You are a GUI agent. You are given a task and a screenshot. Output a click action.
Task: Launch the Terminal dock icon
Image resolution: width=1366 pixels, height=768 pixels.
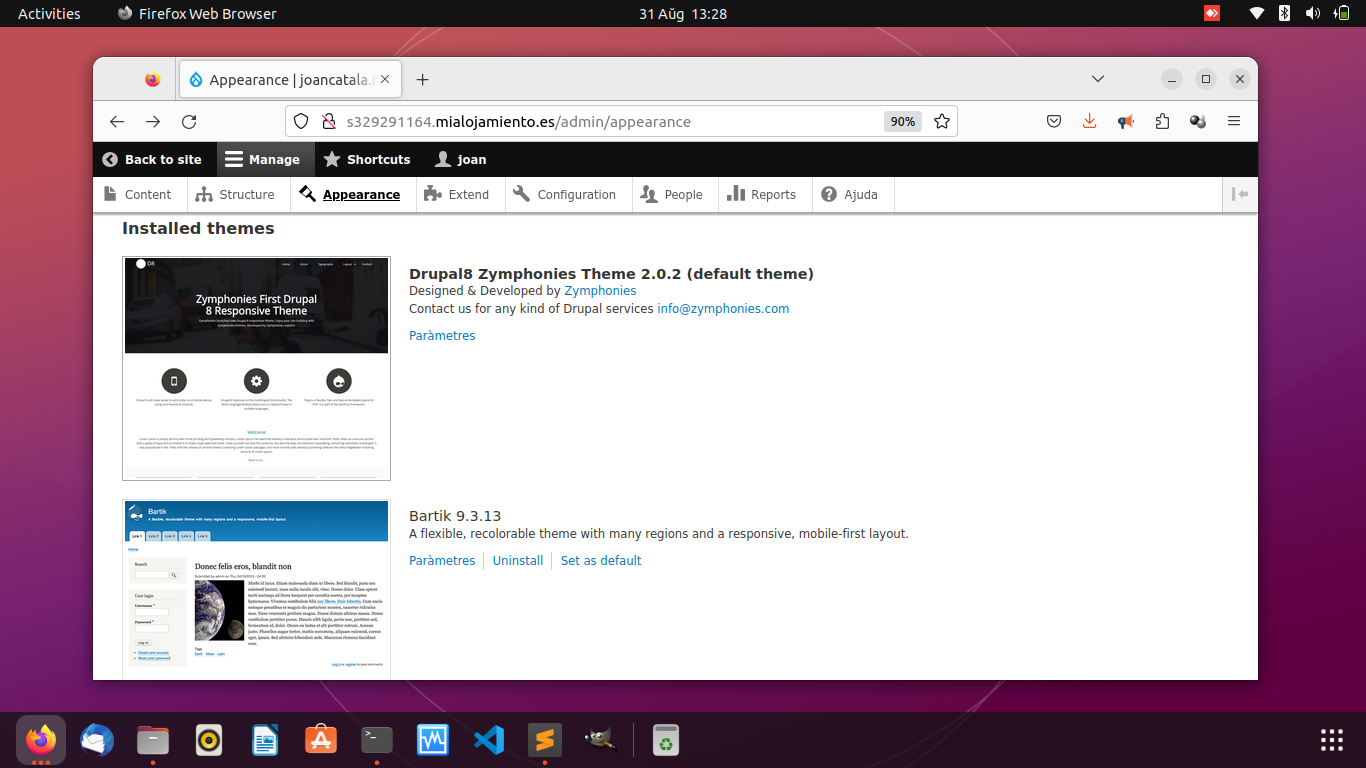pos(377,740)
